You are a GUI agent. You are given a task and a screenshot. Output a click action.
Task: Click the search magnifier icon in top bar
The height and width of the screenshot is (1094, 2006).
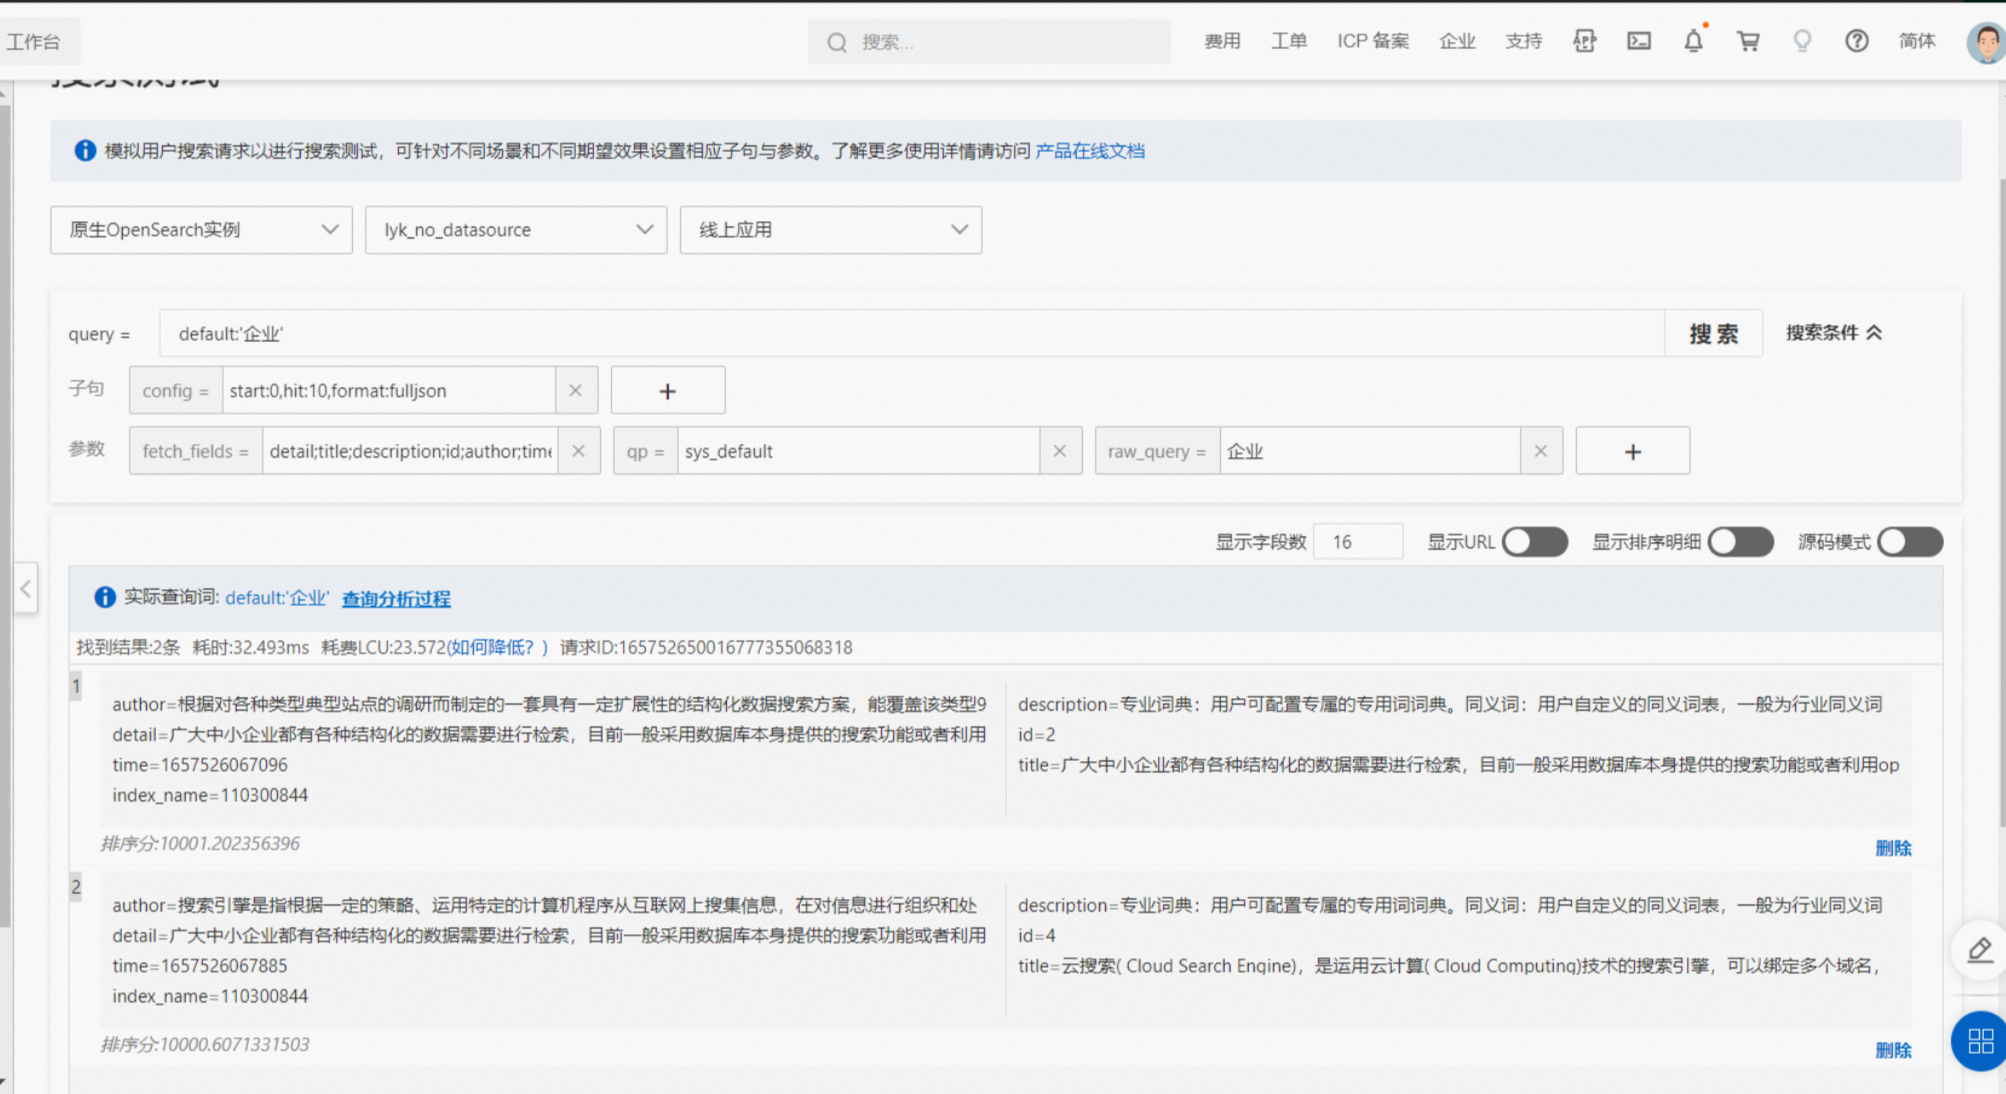click(x=837, y=42)
